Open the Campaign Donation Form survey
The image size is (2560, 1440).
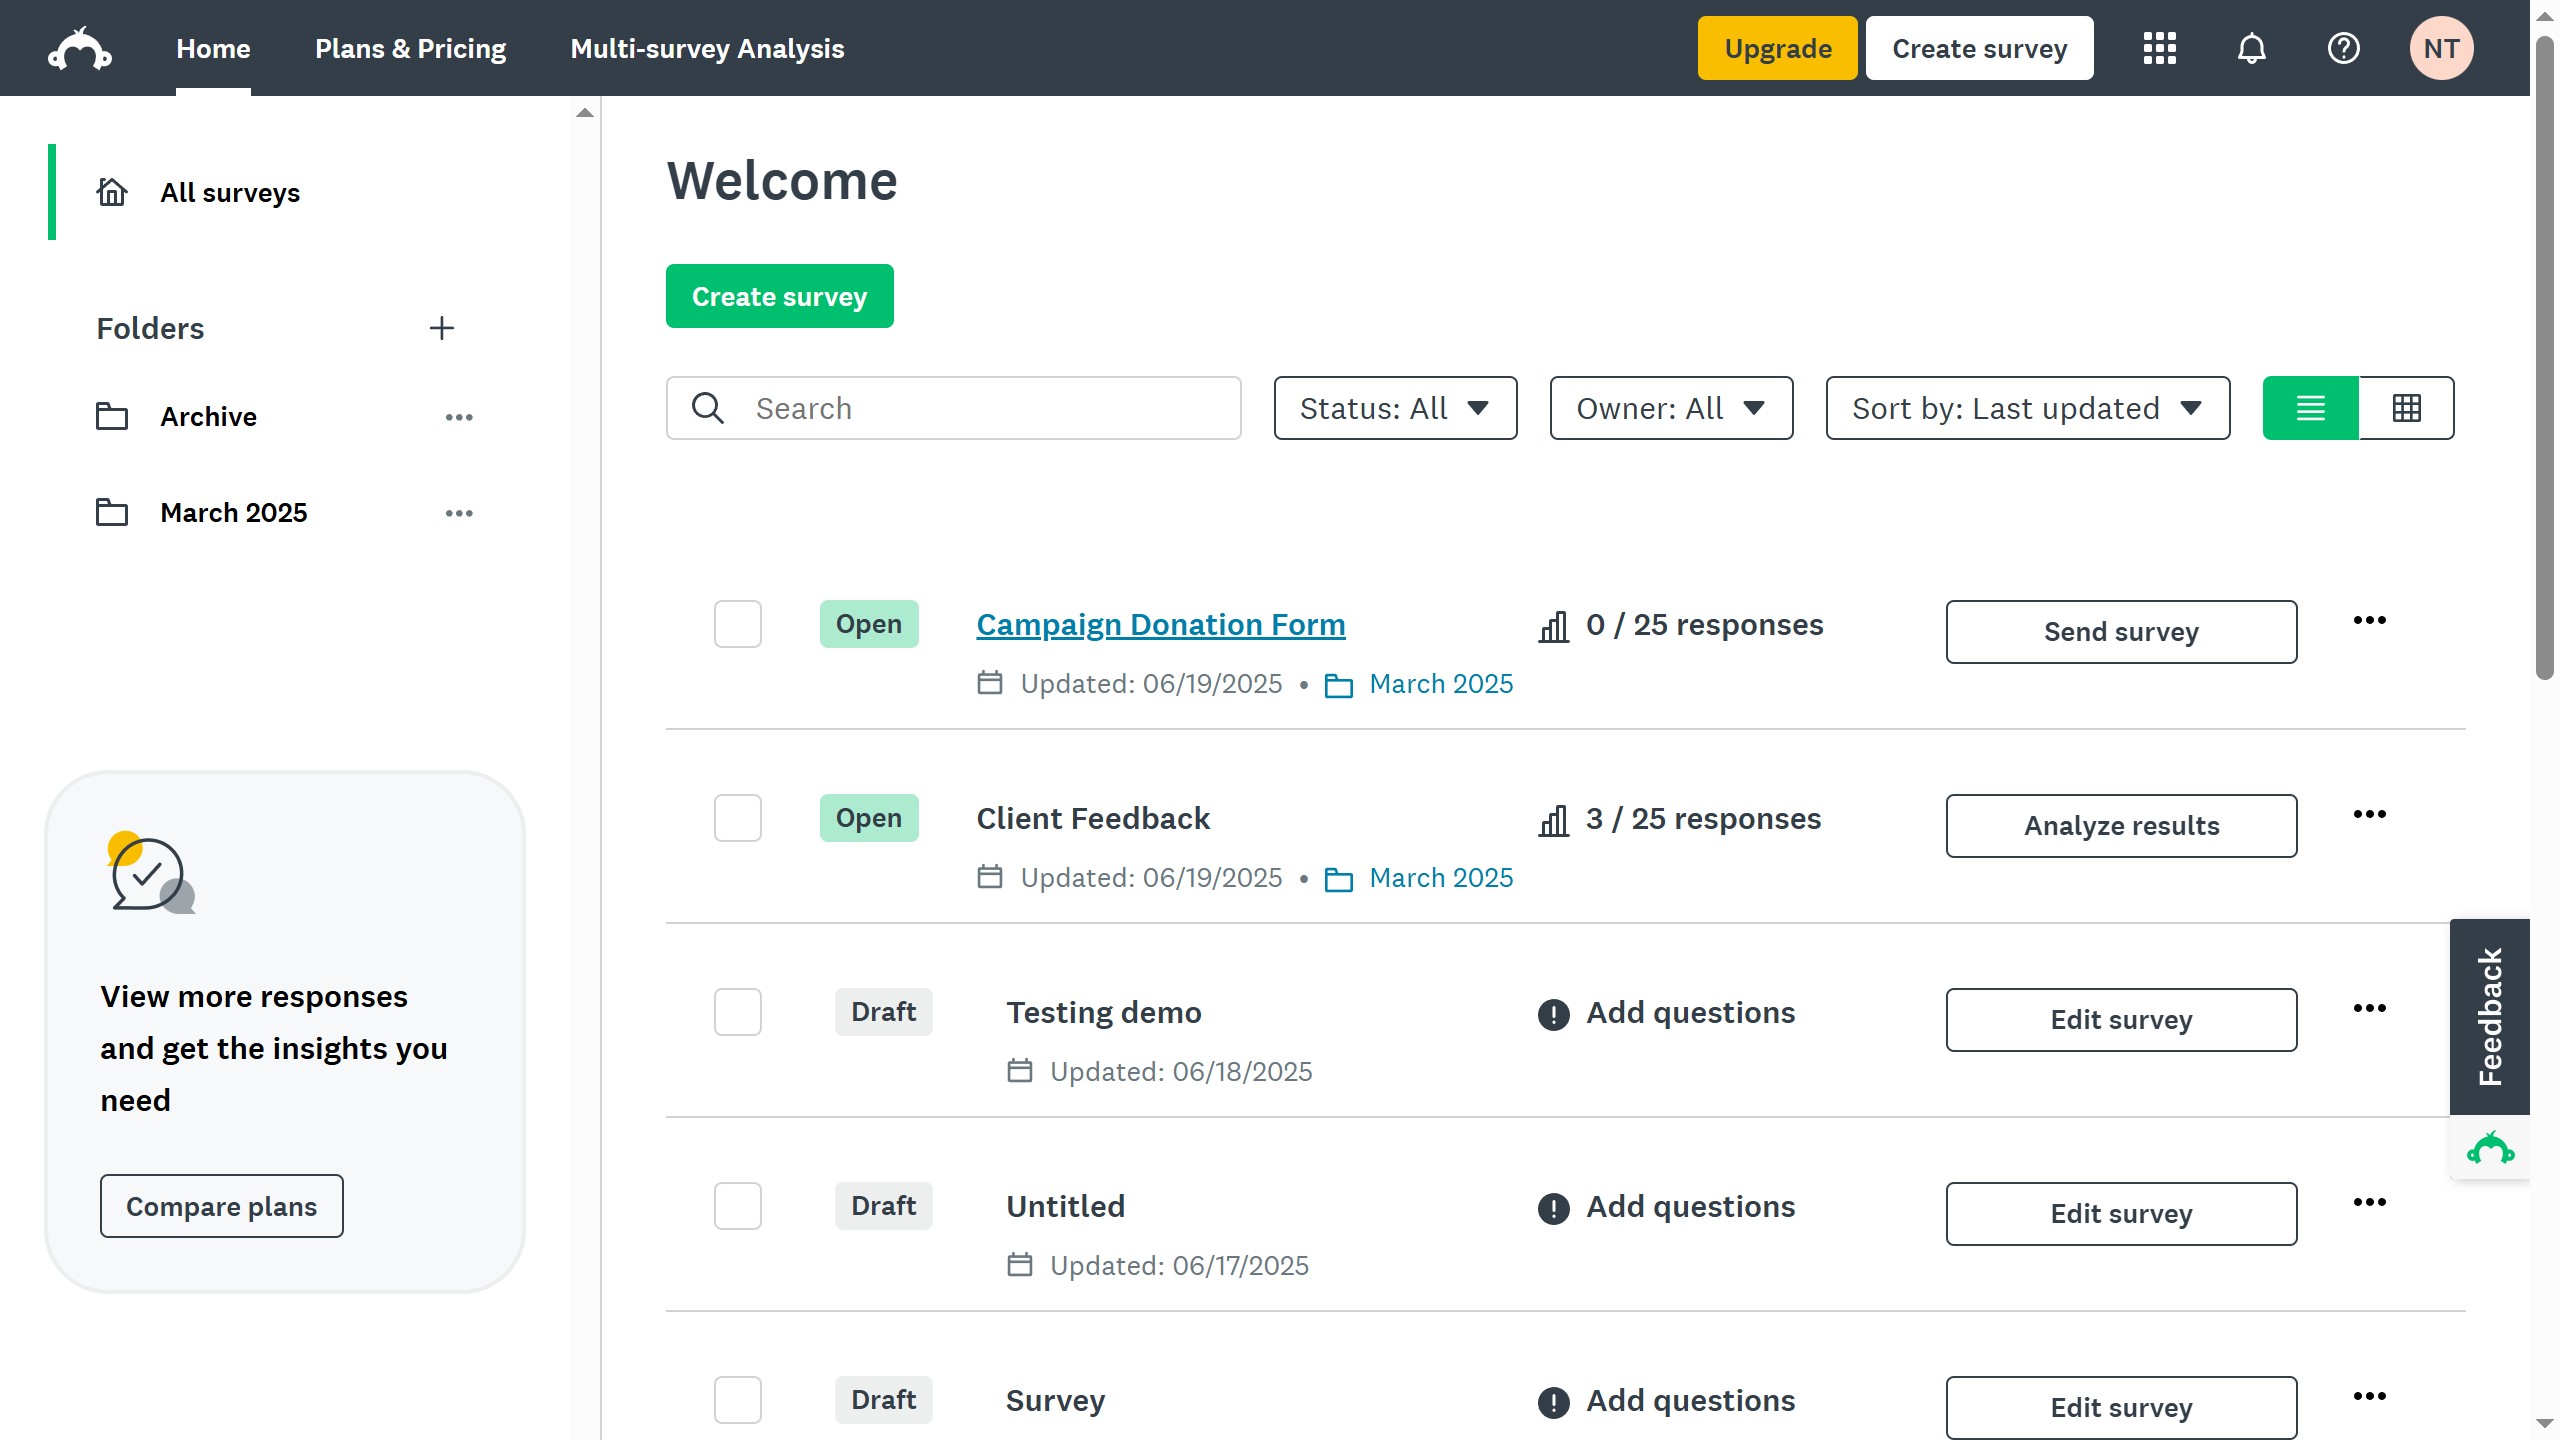coord(1160,623)
